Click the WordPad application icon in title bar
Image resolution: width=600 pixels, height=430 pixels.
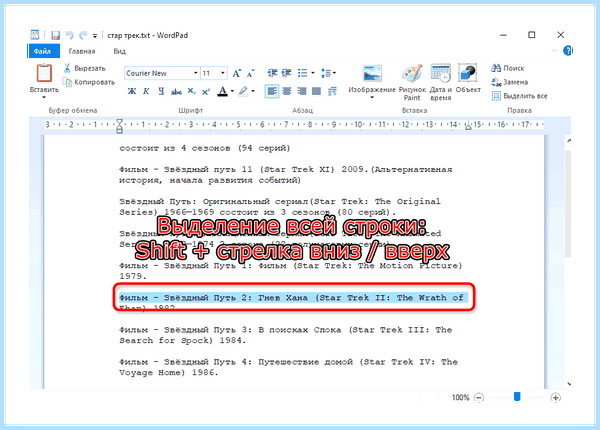[34, 35]
